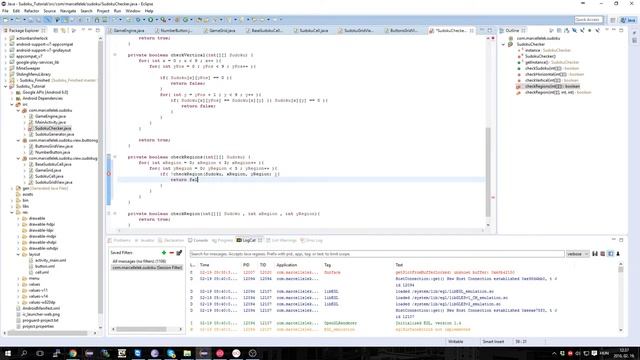Collapse the src folder in Package Explorer
Image resolution: width=640 pixels, height=360 pixels.
(x=12, y=104)
